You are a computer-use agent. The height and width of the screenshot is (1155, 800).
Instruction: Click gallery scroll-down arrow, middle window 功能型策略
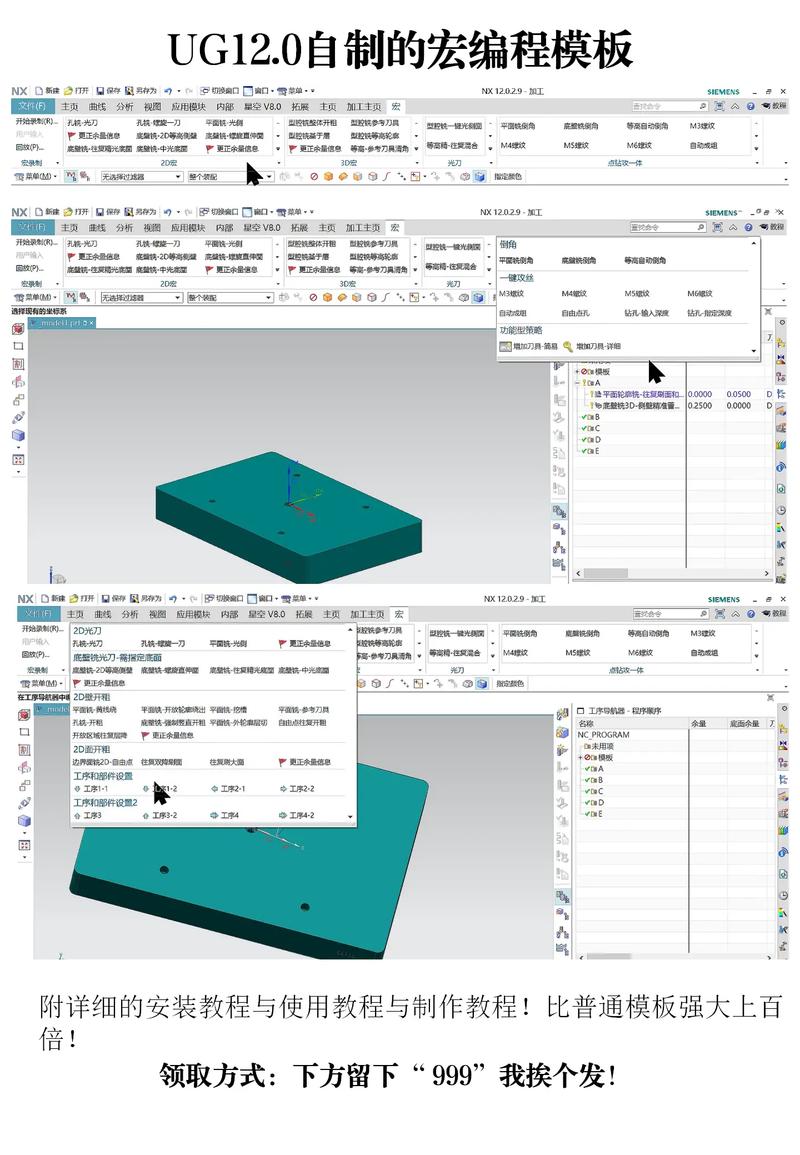[x=754, y=351]
